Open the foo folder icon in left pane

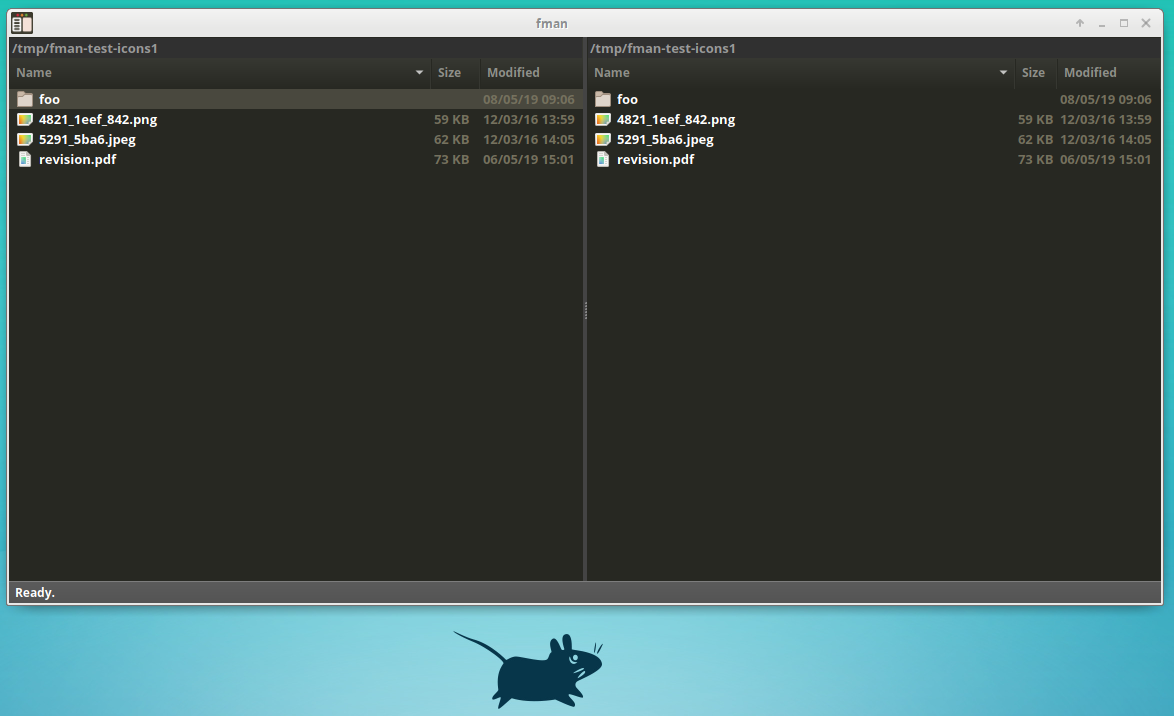pyautogui.click(x=24, y=99)
